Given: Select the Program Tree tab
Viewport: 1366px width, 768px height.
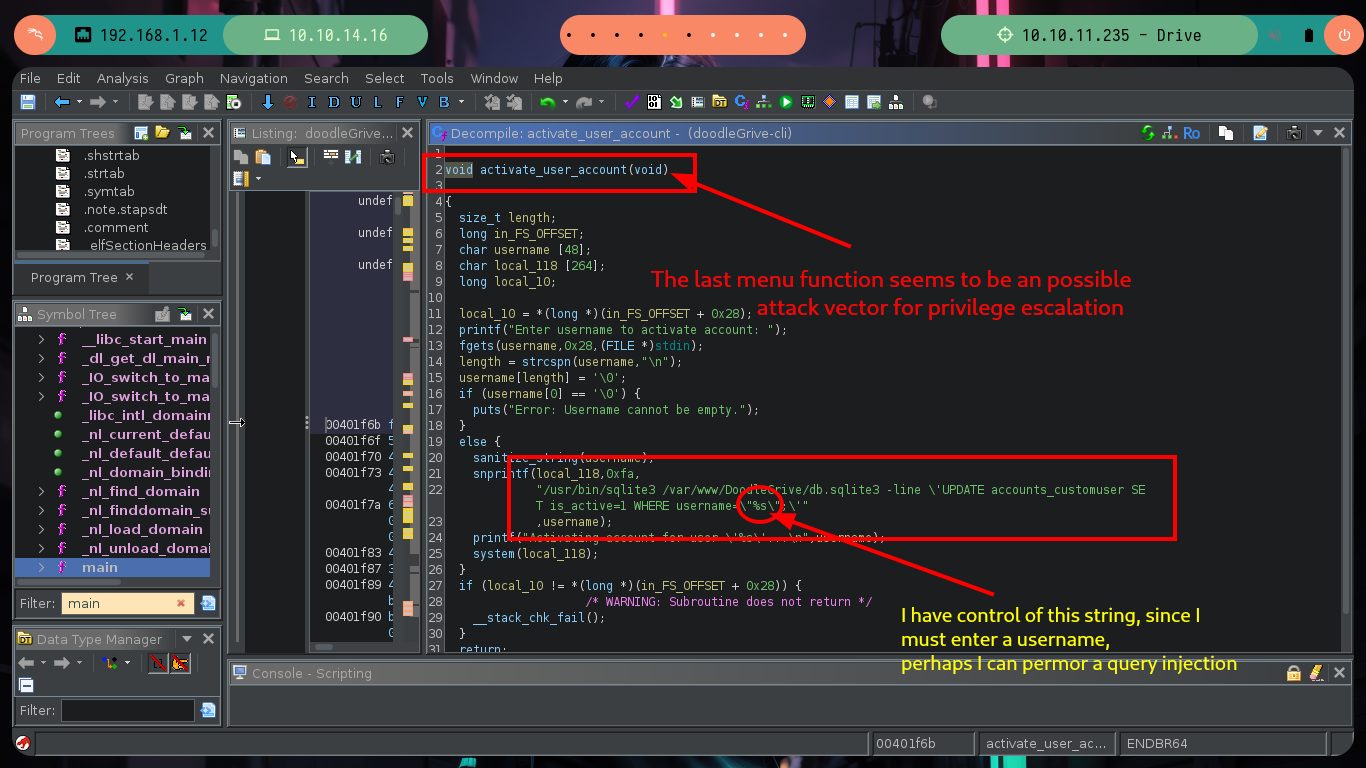Looking at the screenshot, I should point(74,277).
